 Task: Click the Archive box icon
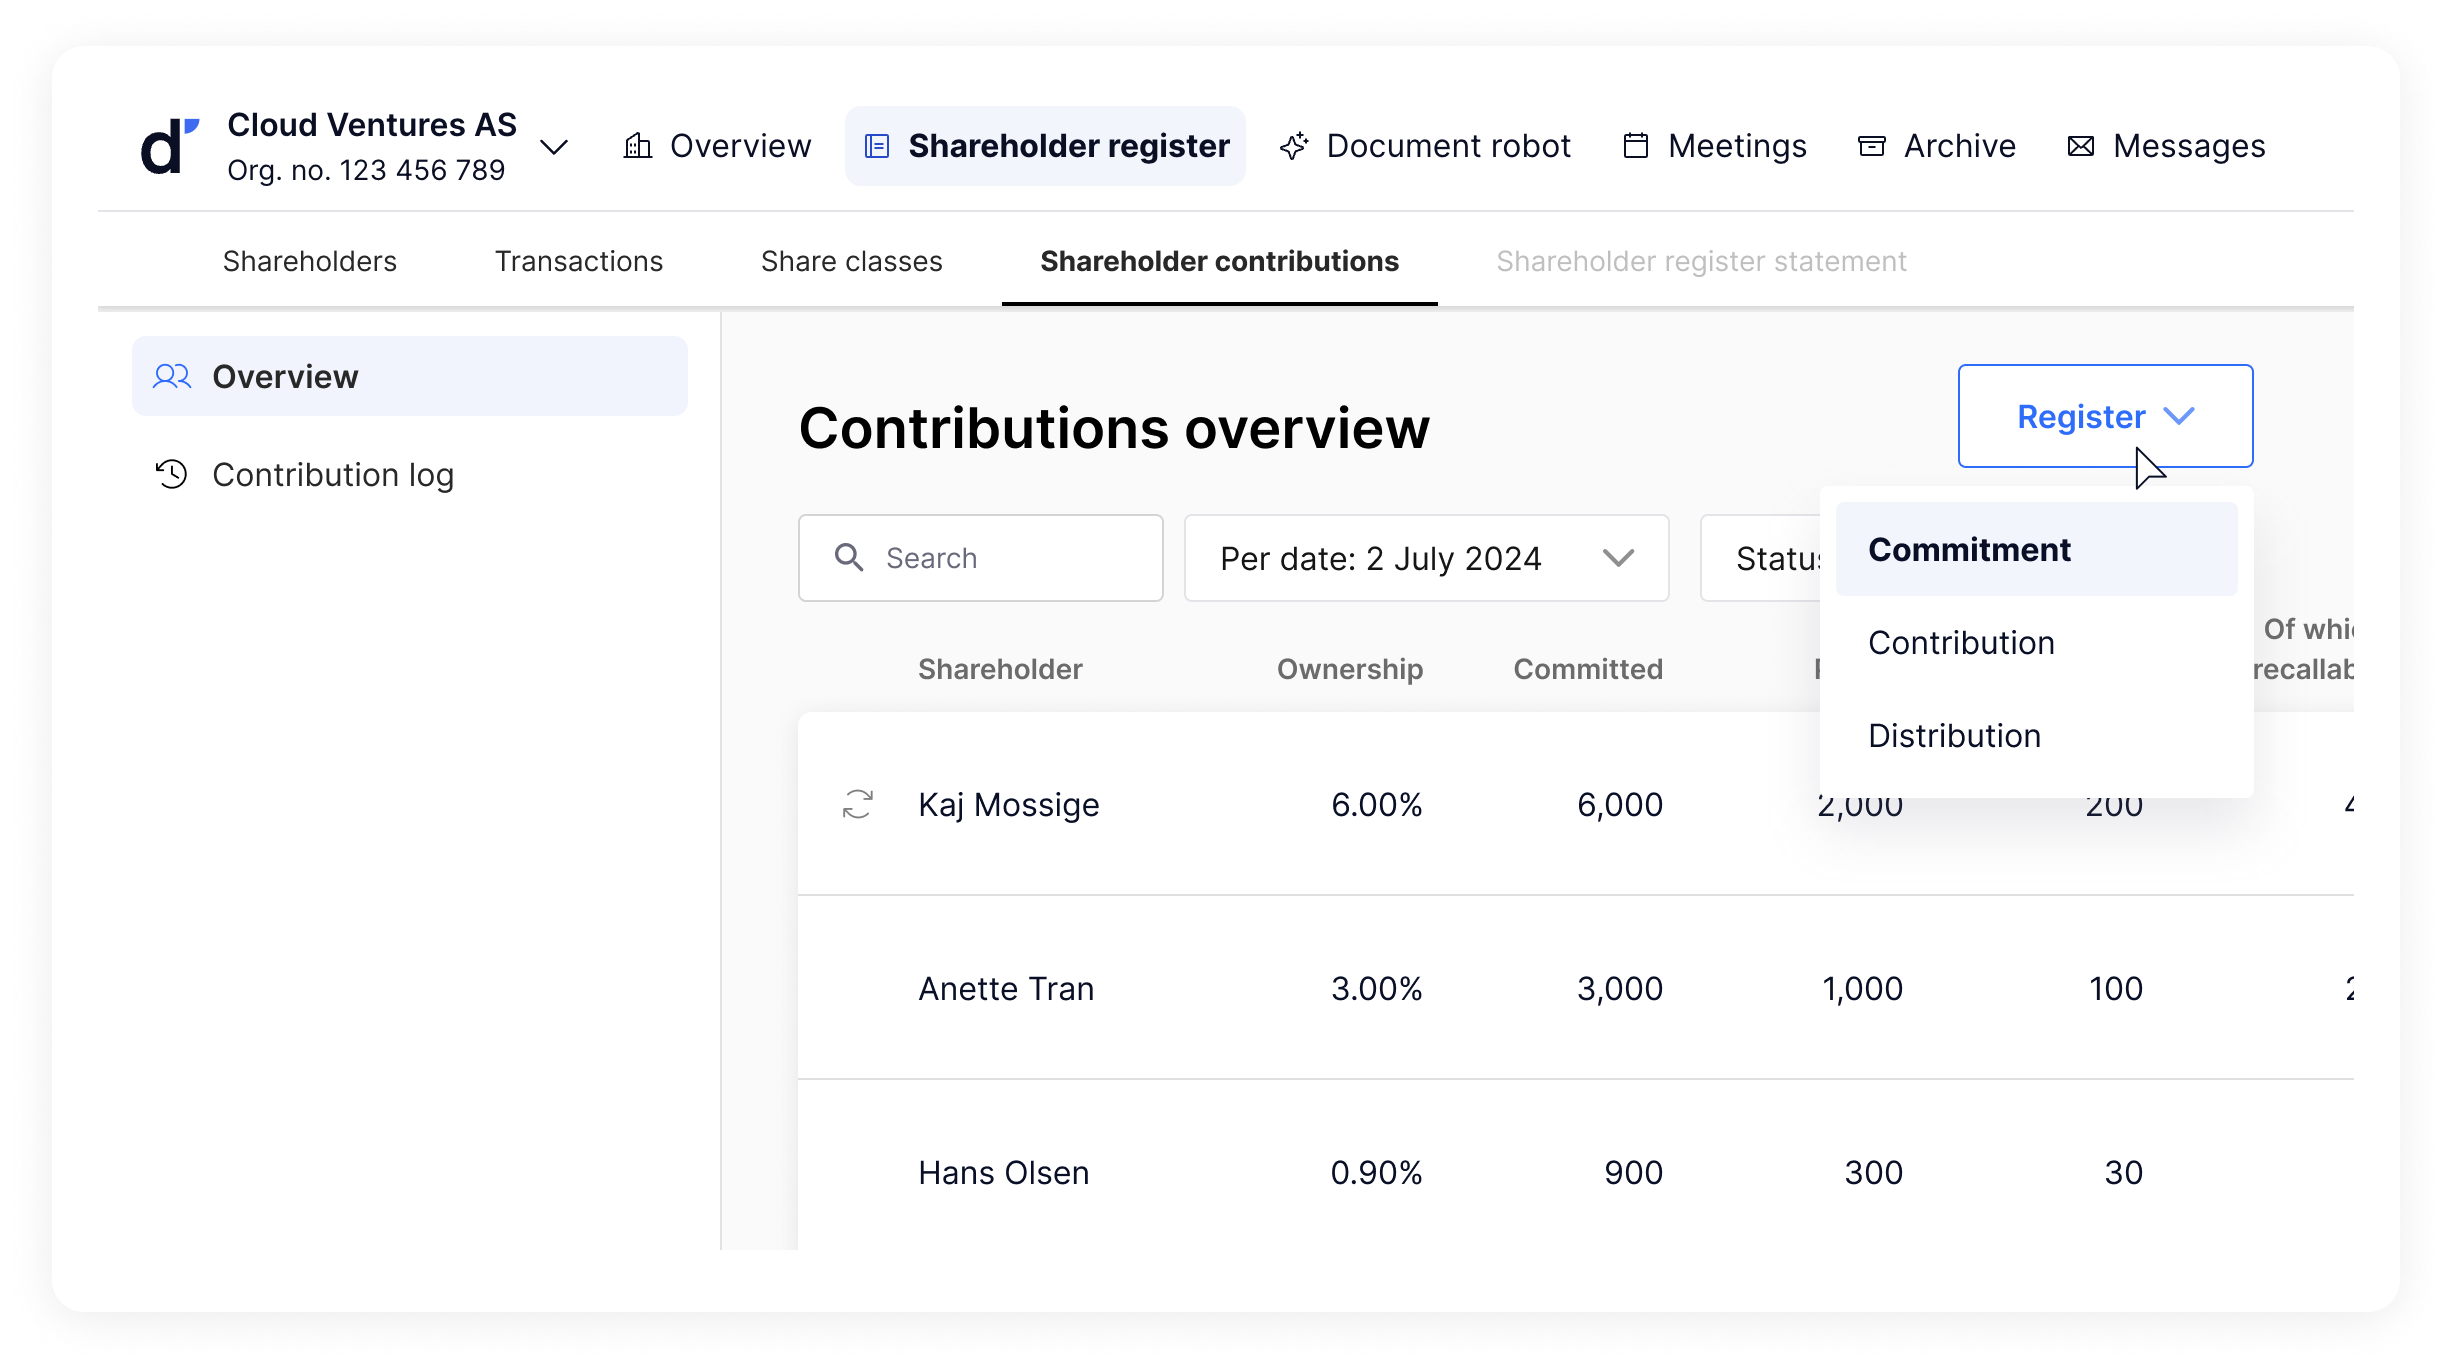[1871, 146]
